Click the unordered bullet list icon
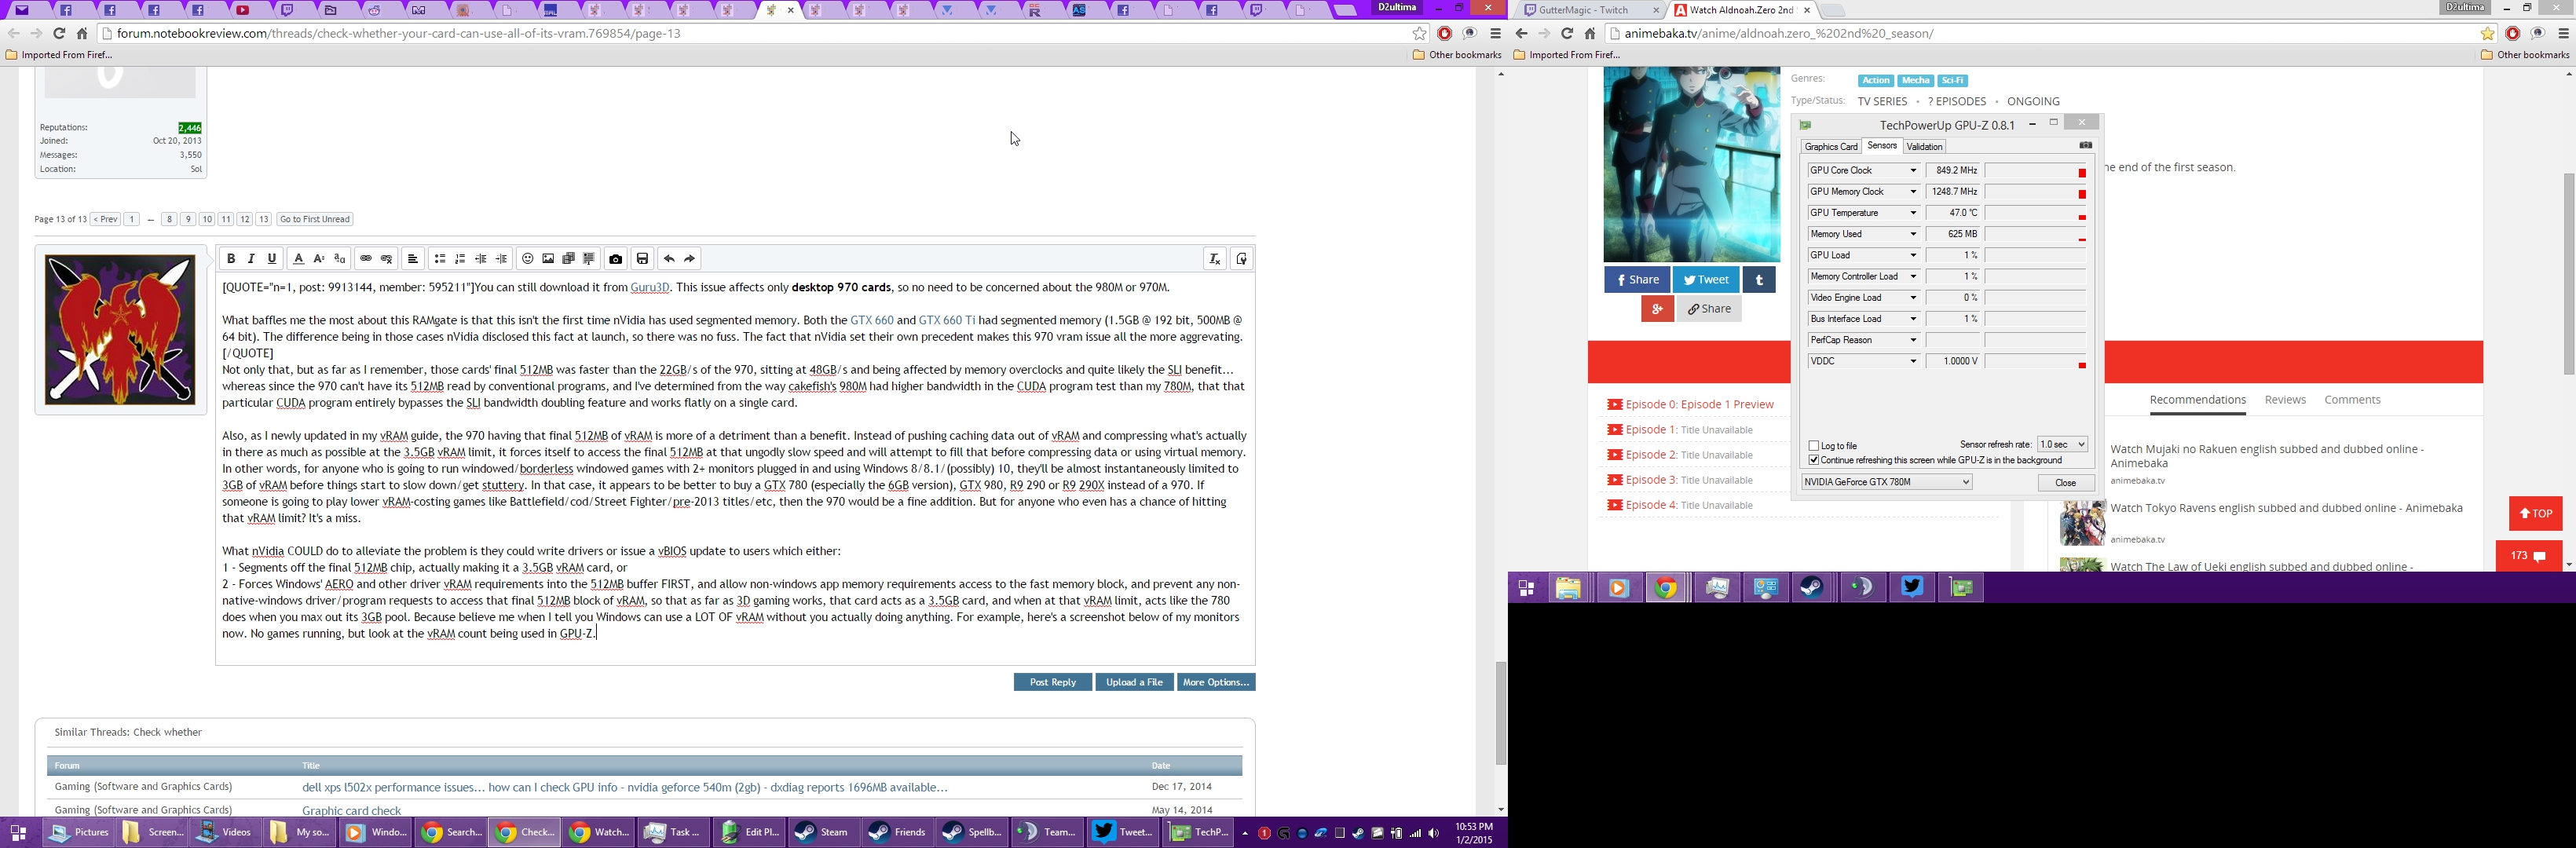 point(439,259)
